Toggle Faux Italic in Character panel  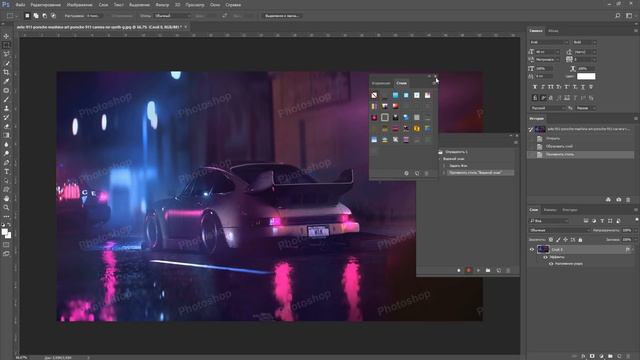pyautogui.click(x=543, y=87)
